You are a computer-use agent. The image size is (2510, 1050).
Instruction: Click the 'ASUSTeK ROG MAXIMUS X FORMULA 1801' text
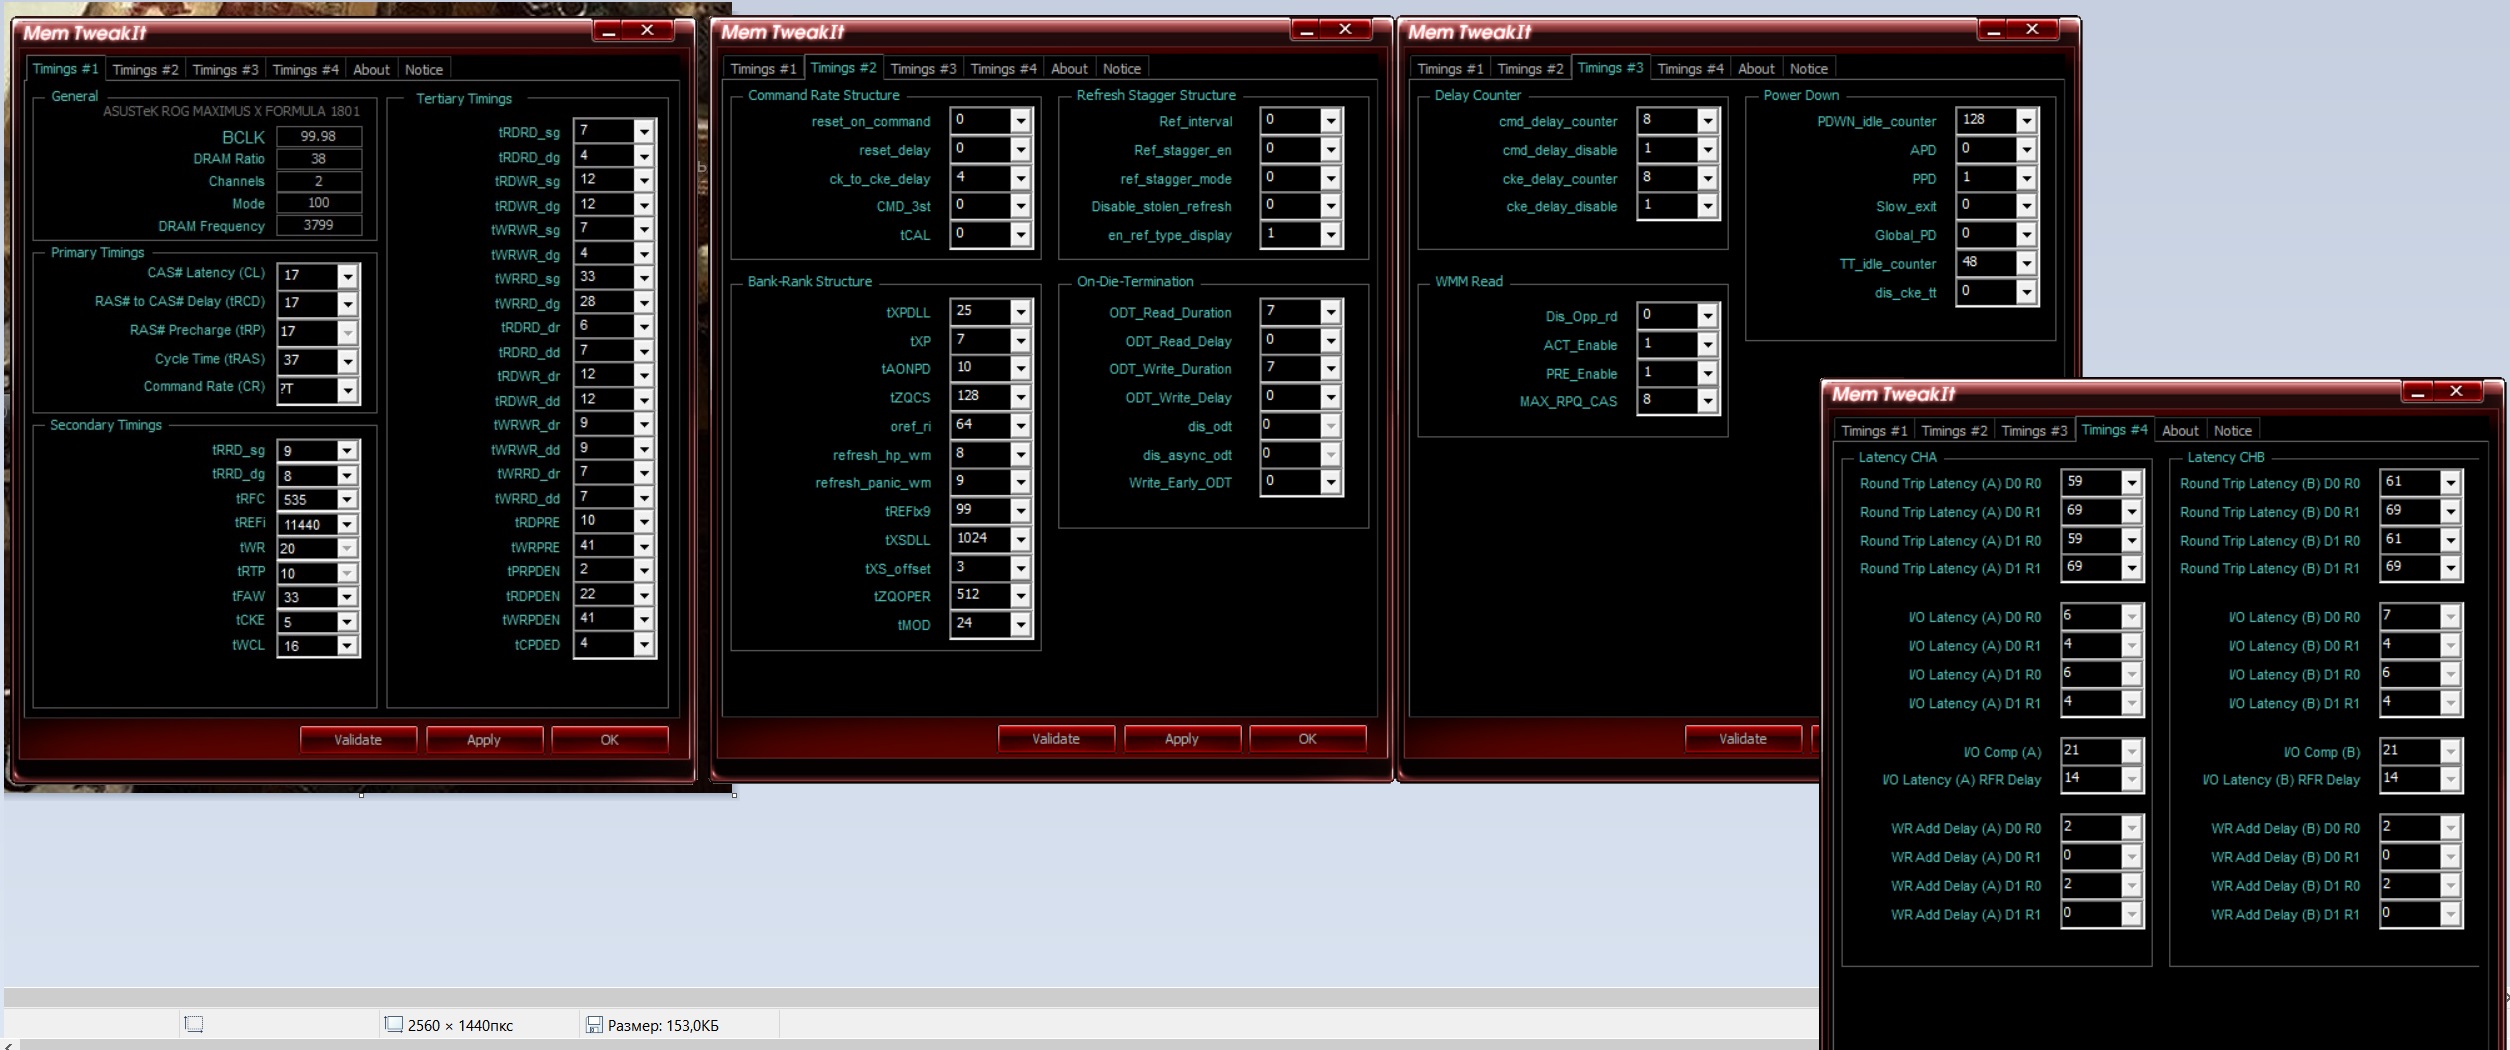click(x=231, y=111)
